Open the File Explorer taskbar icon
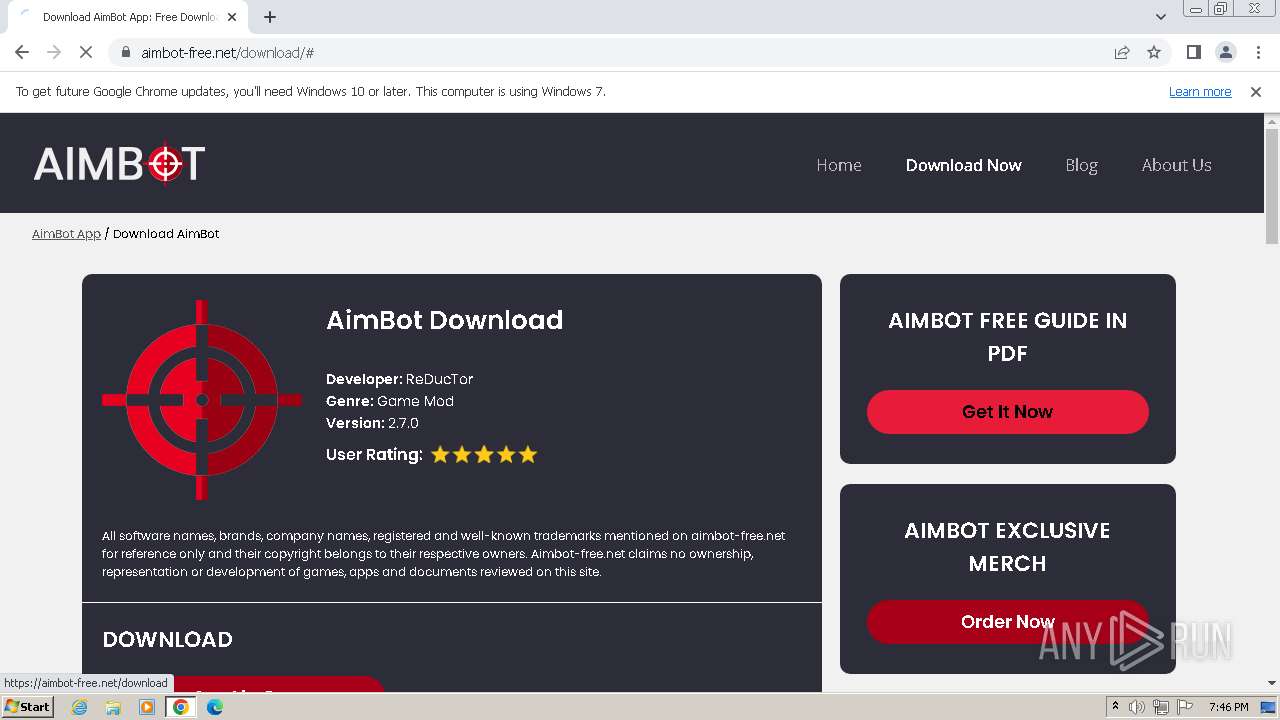This screenshot has height=720, width=1280. coord(113,707)
